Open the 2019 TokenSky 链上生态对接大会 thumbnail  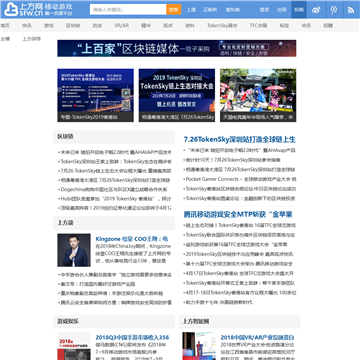(x=177, y=95)
